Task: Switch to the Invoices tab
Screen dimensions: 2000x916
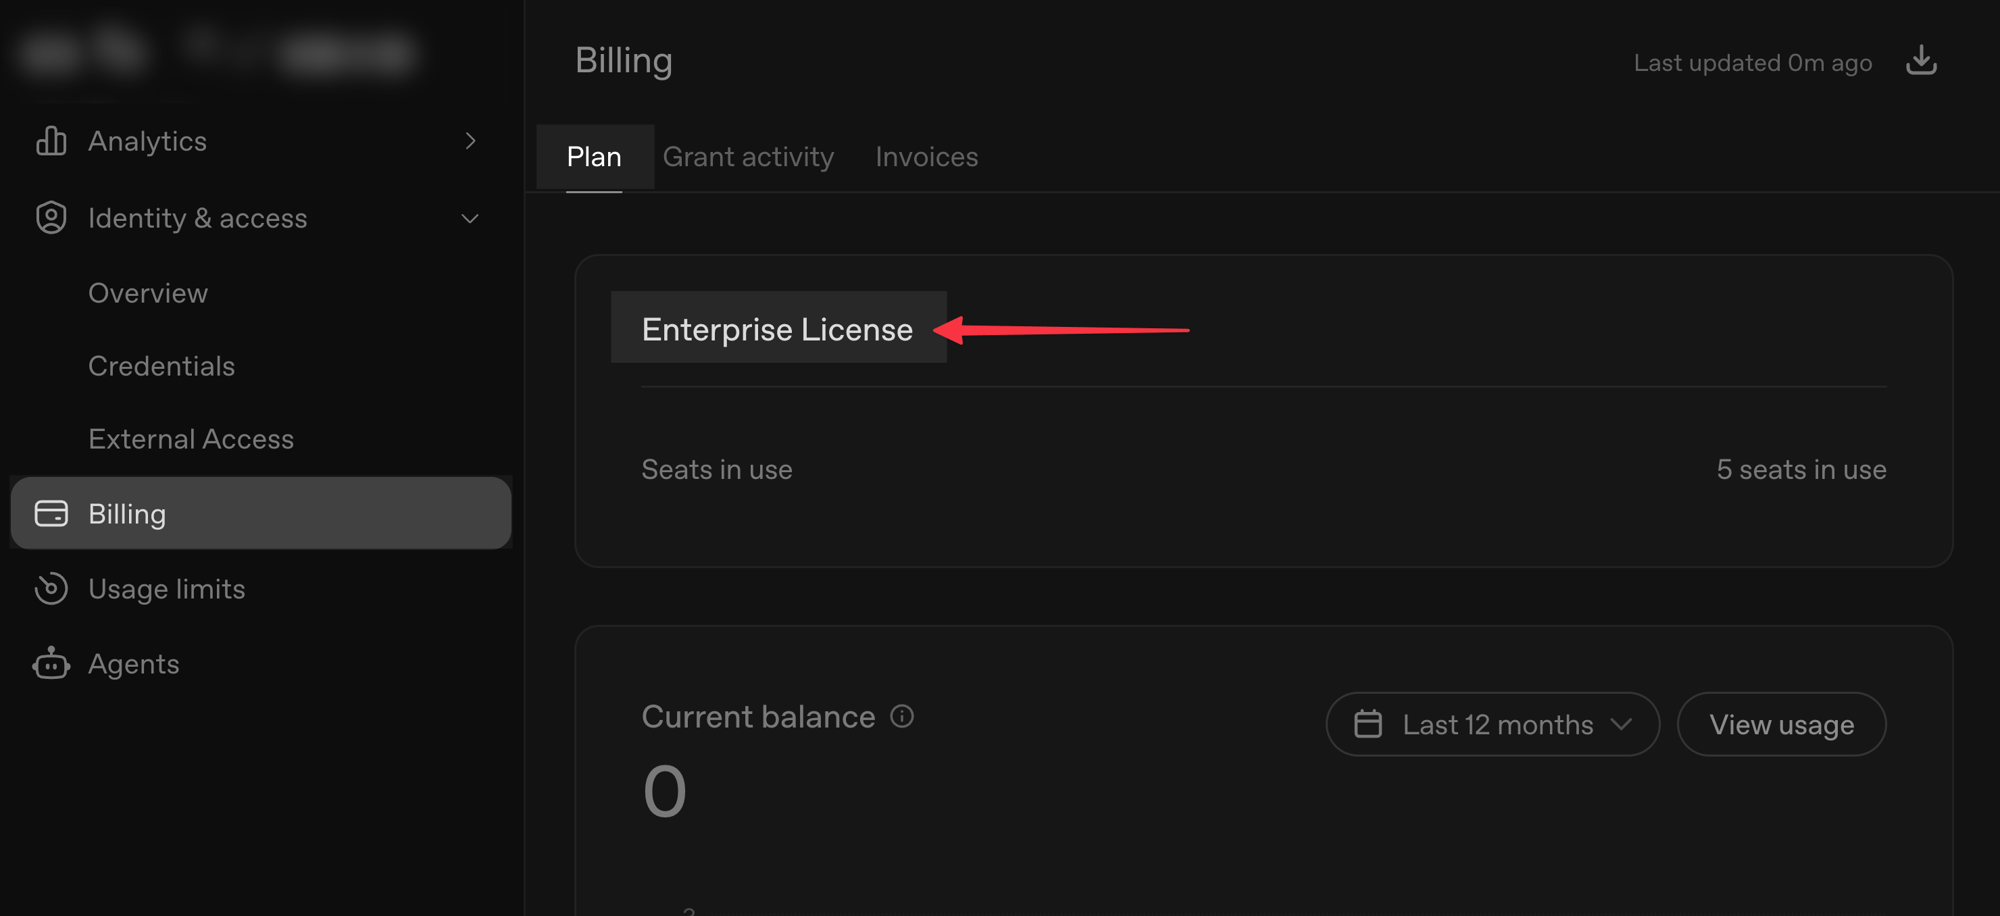Action: pyautogui.click(x=927, y=157)
